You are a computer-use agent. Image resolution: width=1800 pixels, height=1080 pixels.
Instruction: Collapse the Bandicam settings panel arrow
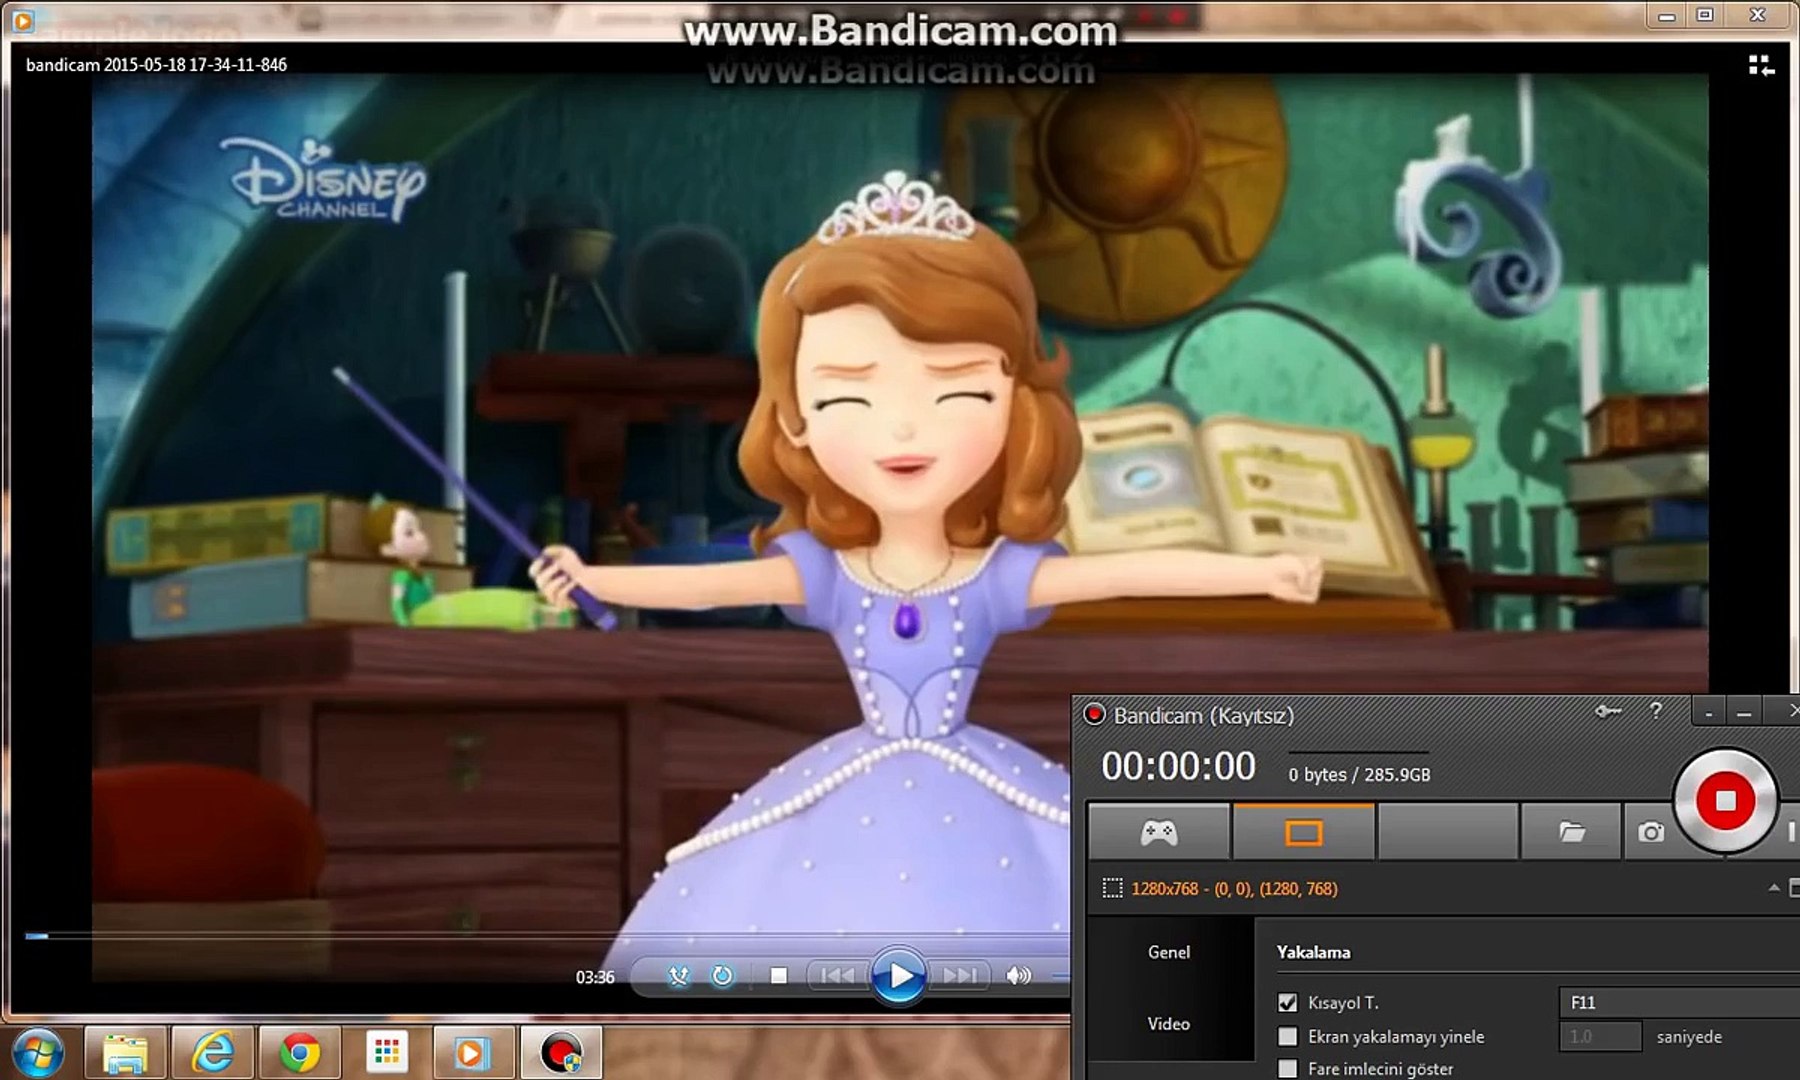click(x=1773, y=888)
